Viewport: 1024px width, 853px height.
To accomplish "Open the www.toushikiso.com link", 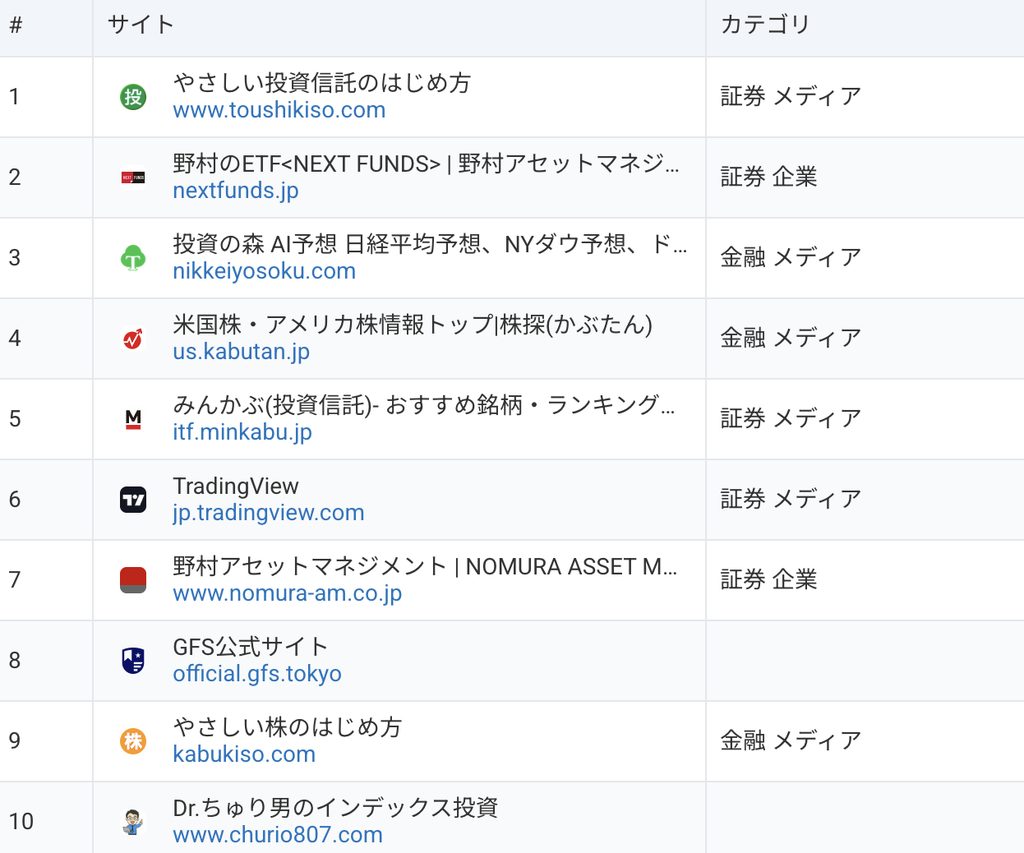I will tap(279, 110).
